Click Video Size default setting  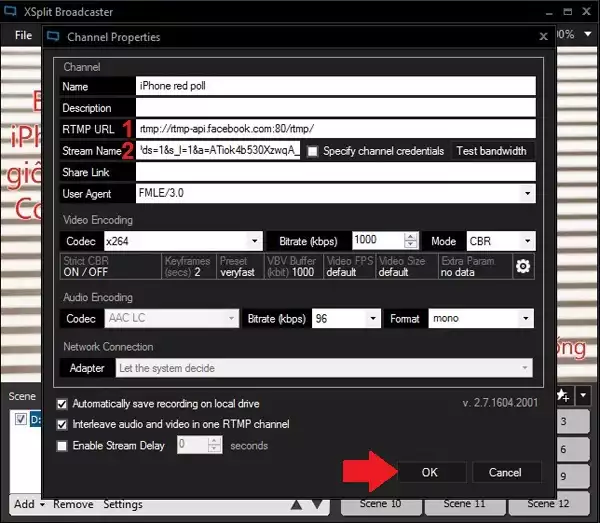[x=407, y=266]
